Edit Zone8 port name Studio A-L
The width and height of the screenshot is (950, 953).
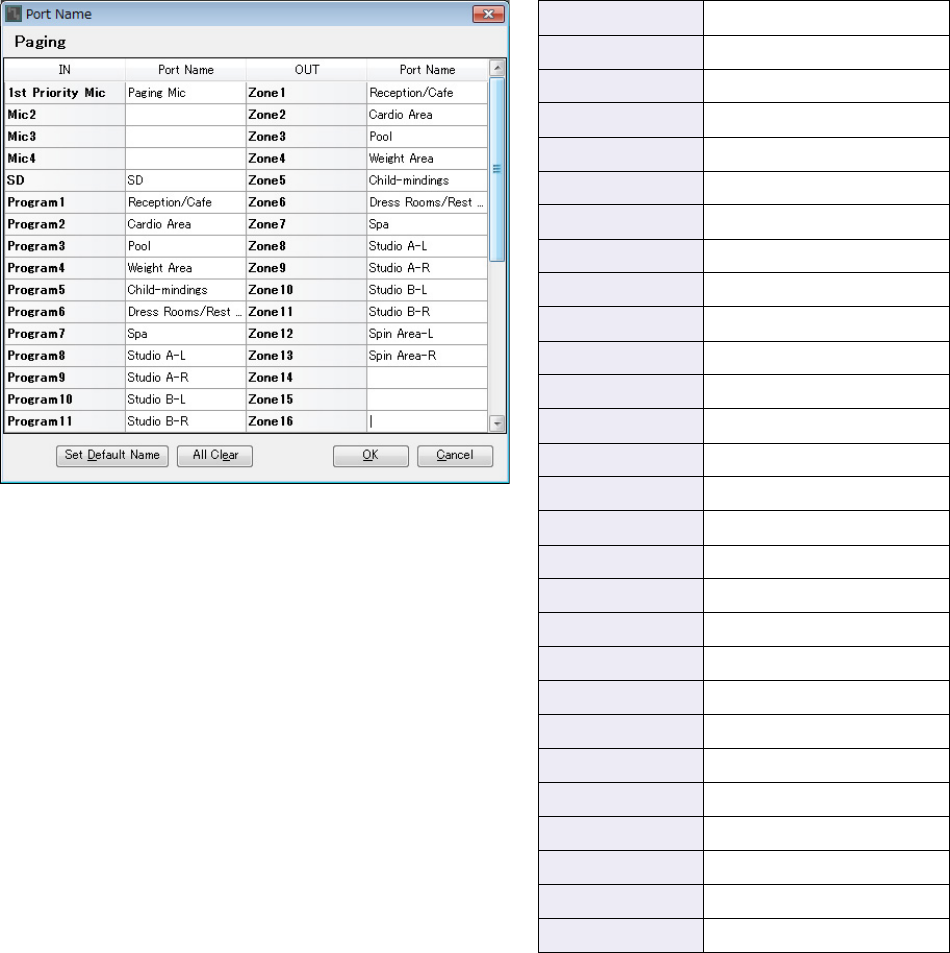pos(427,246)
